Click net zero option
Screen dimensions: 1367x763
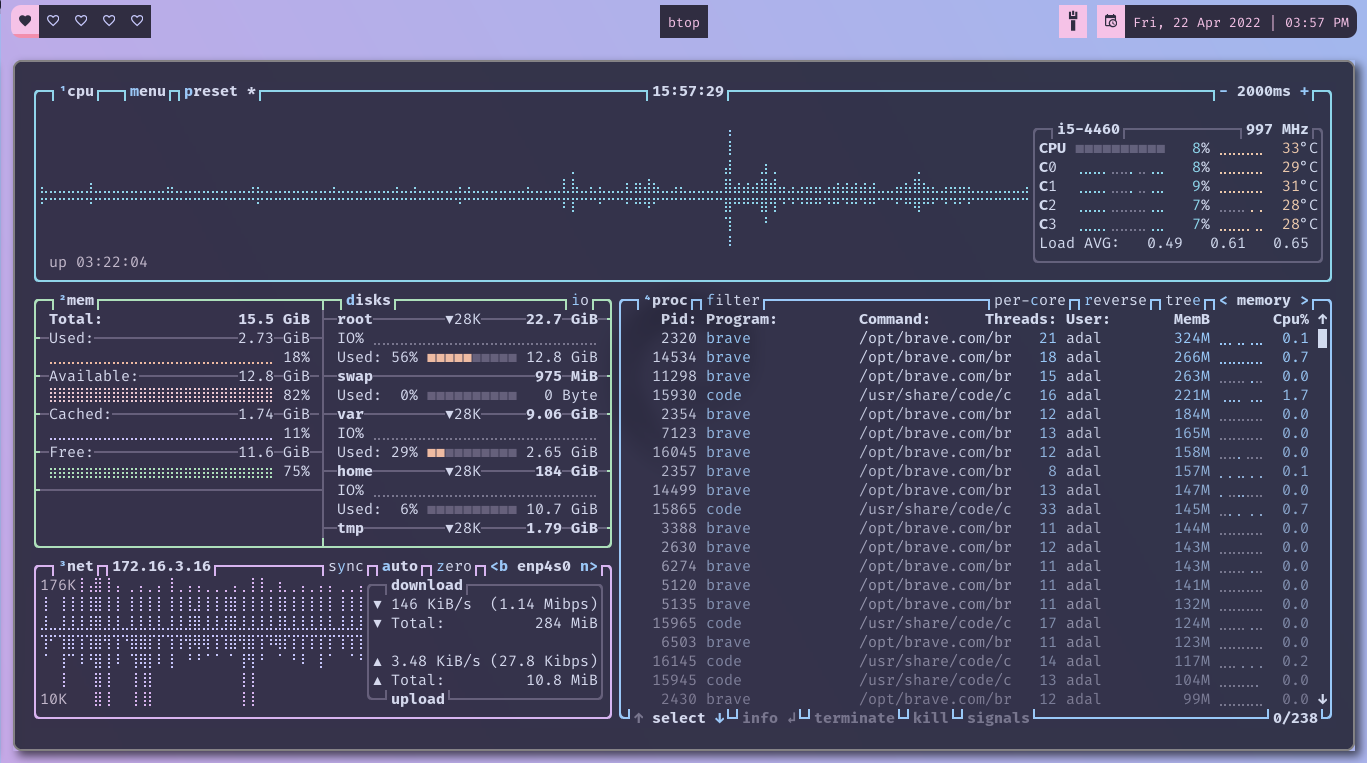(x=454, y=566)
